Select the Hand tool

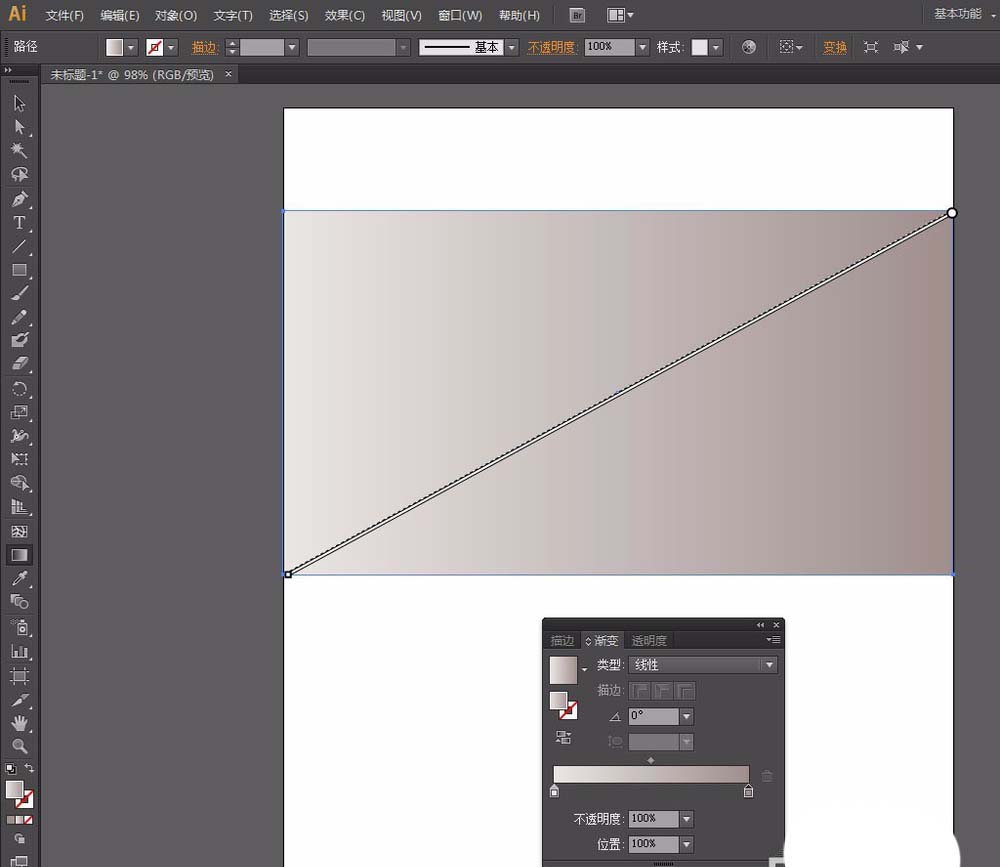tap(19, 723)
